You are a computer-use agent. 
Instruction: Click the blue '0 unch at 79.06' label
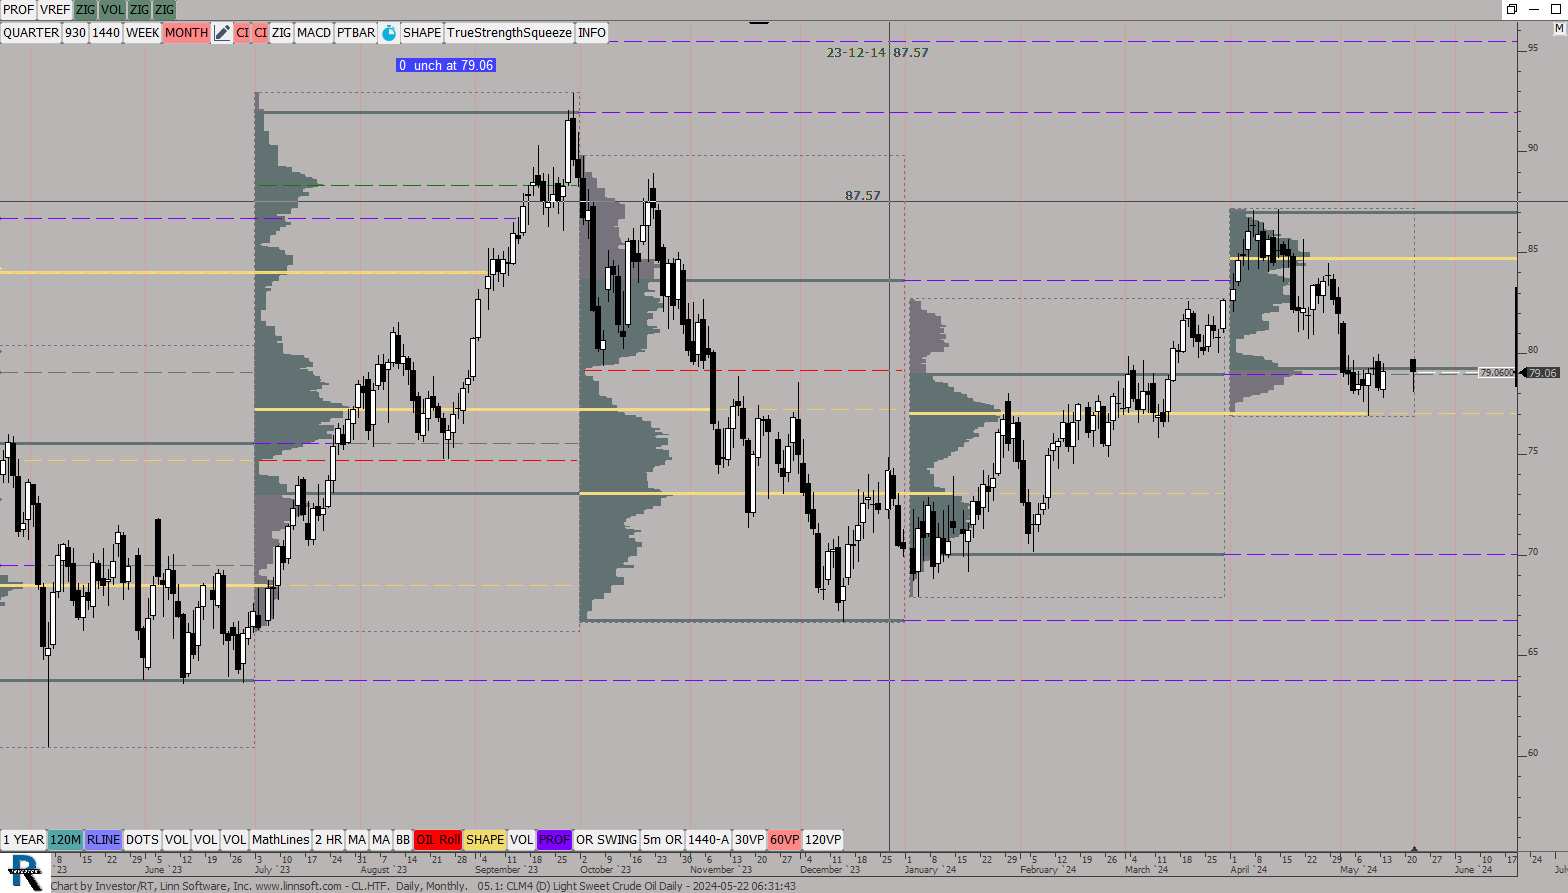(x=446, y=65)
